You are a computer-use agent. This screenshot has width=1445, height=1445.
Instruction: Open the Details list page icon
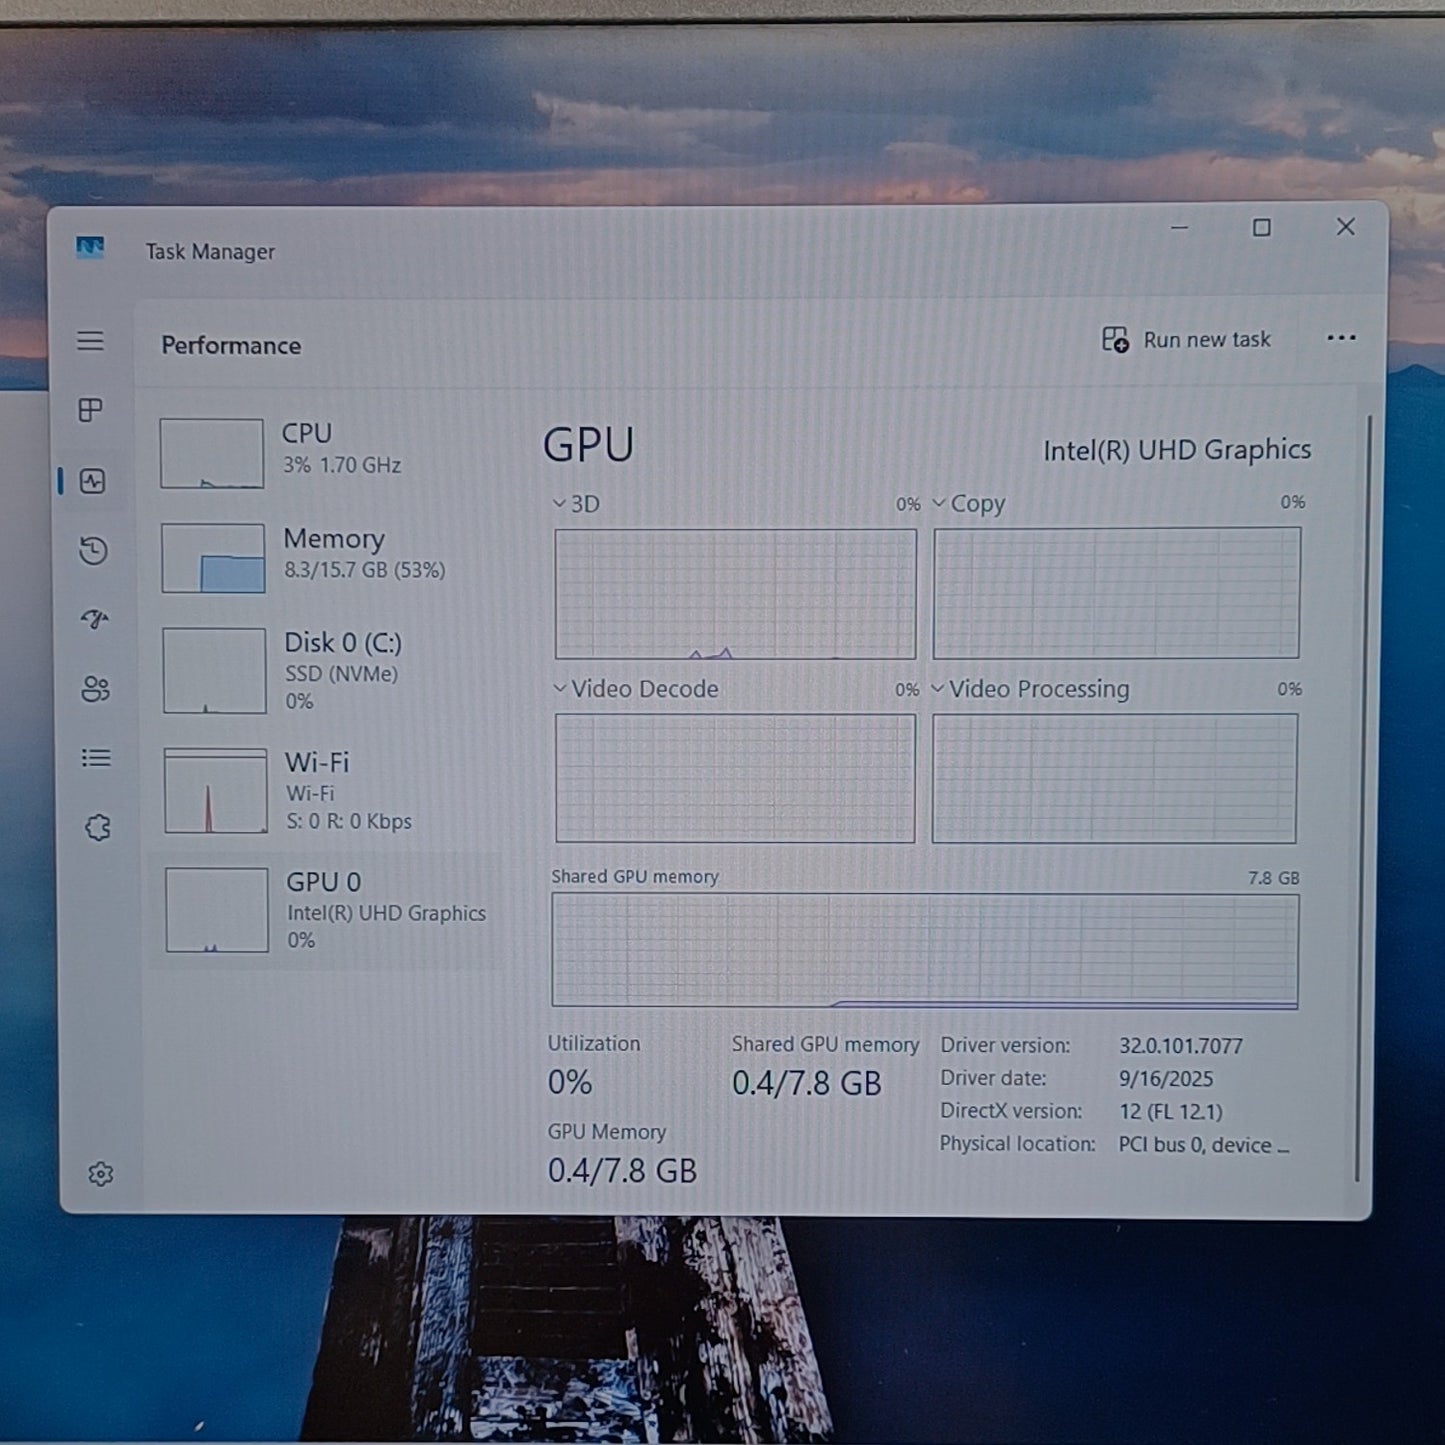pos(96,758)
